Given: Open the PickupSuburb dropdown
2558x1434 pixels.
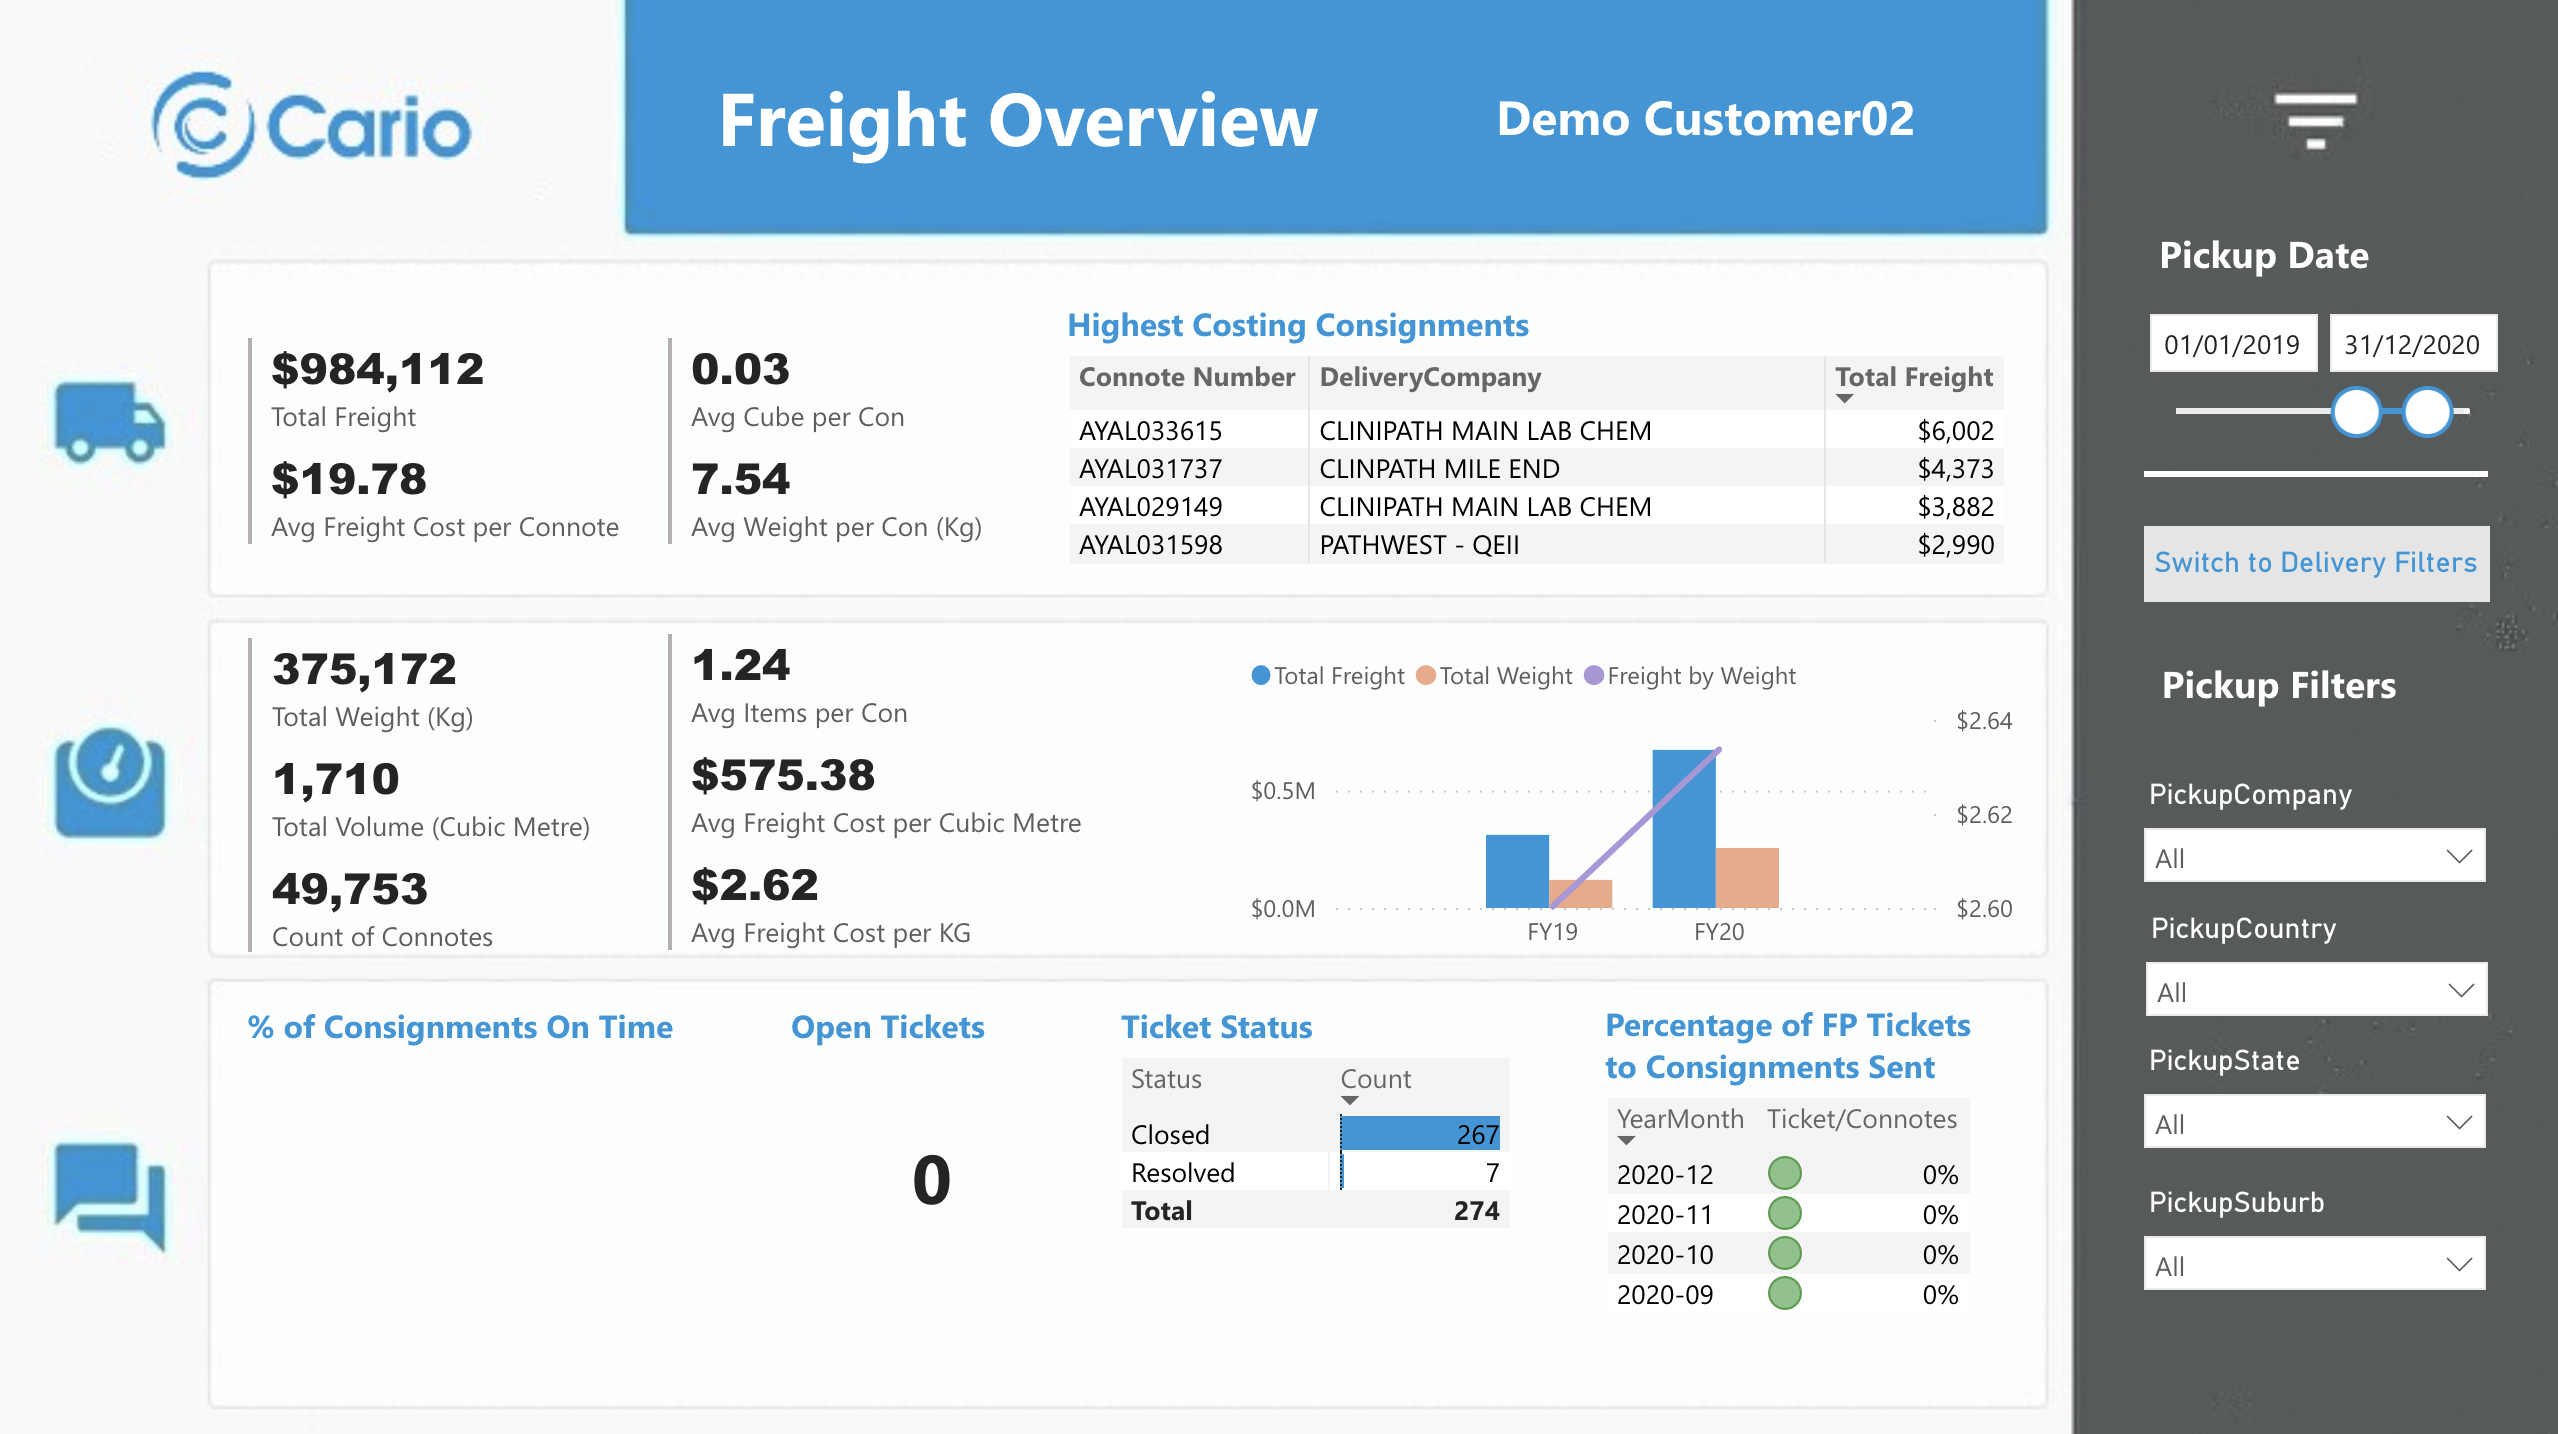Looking at the screenshot, I should coord(2314,1264).
